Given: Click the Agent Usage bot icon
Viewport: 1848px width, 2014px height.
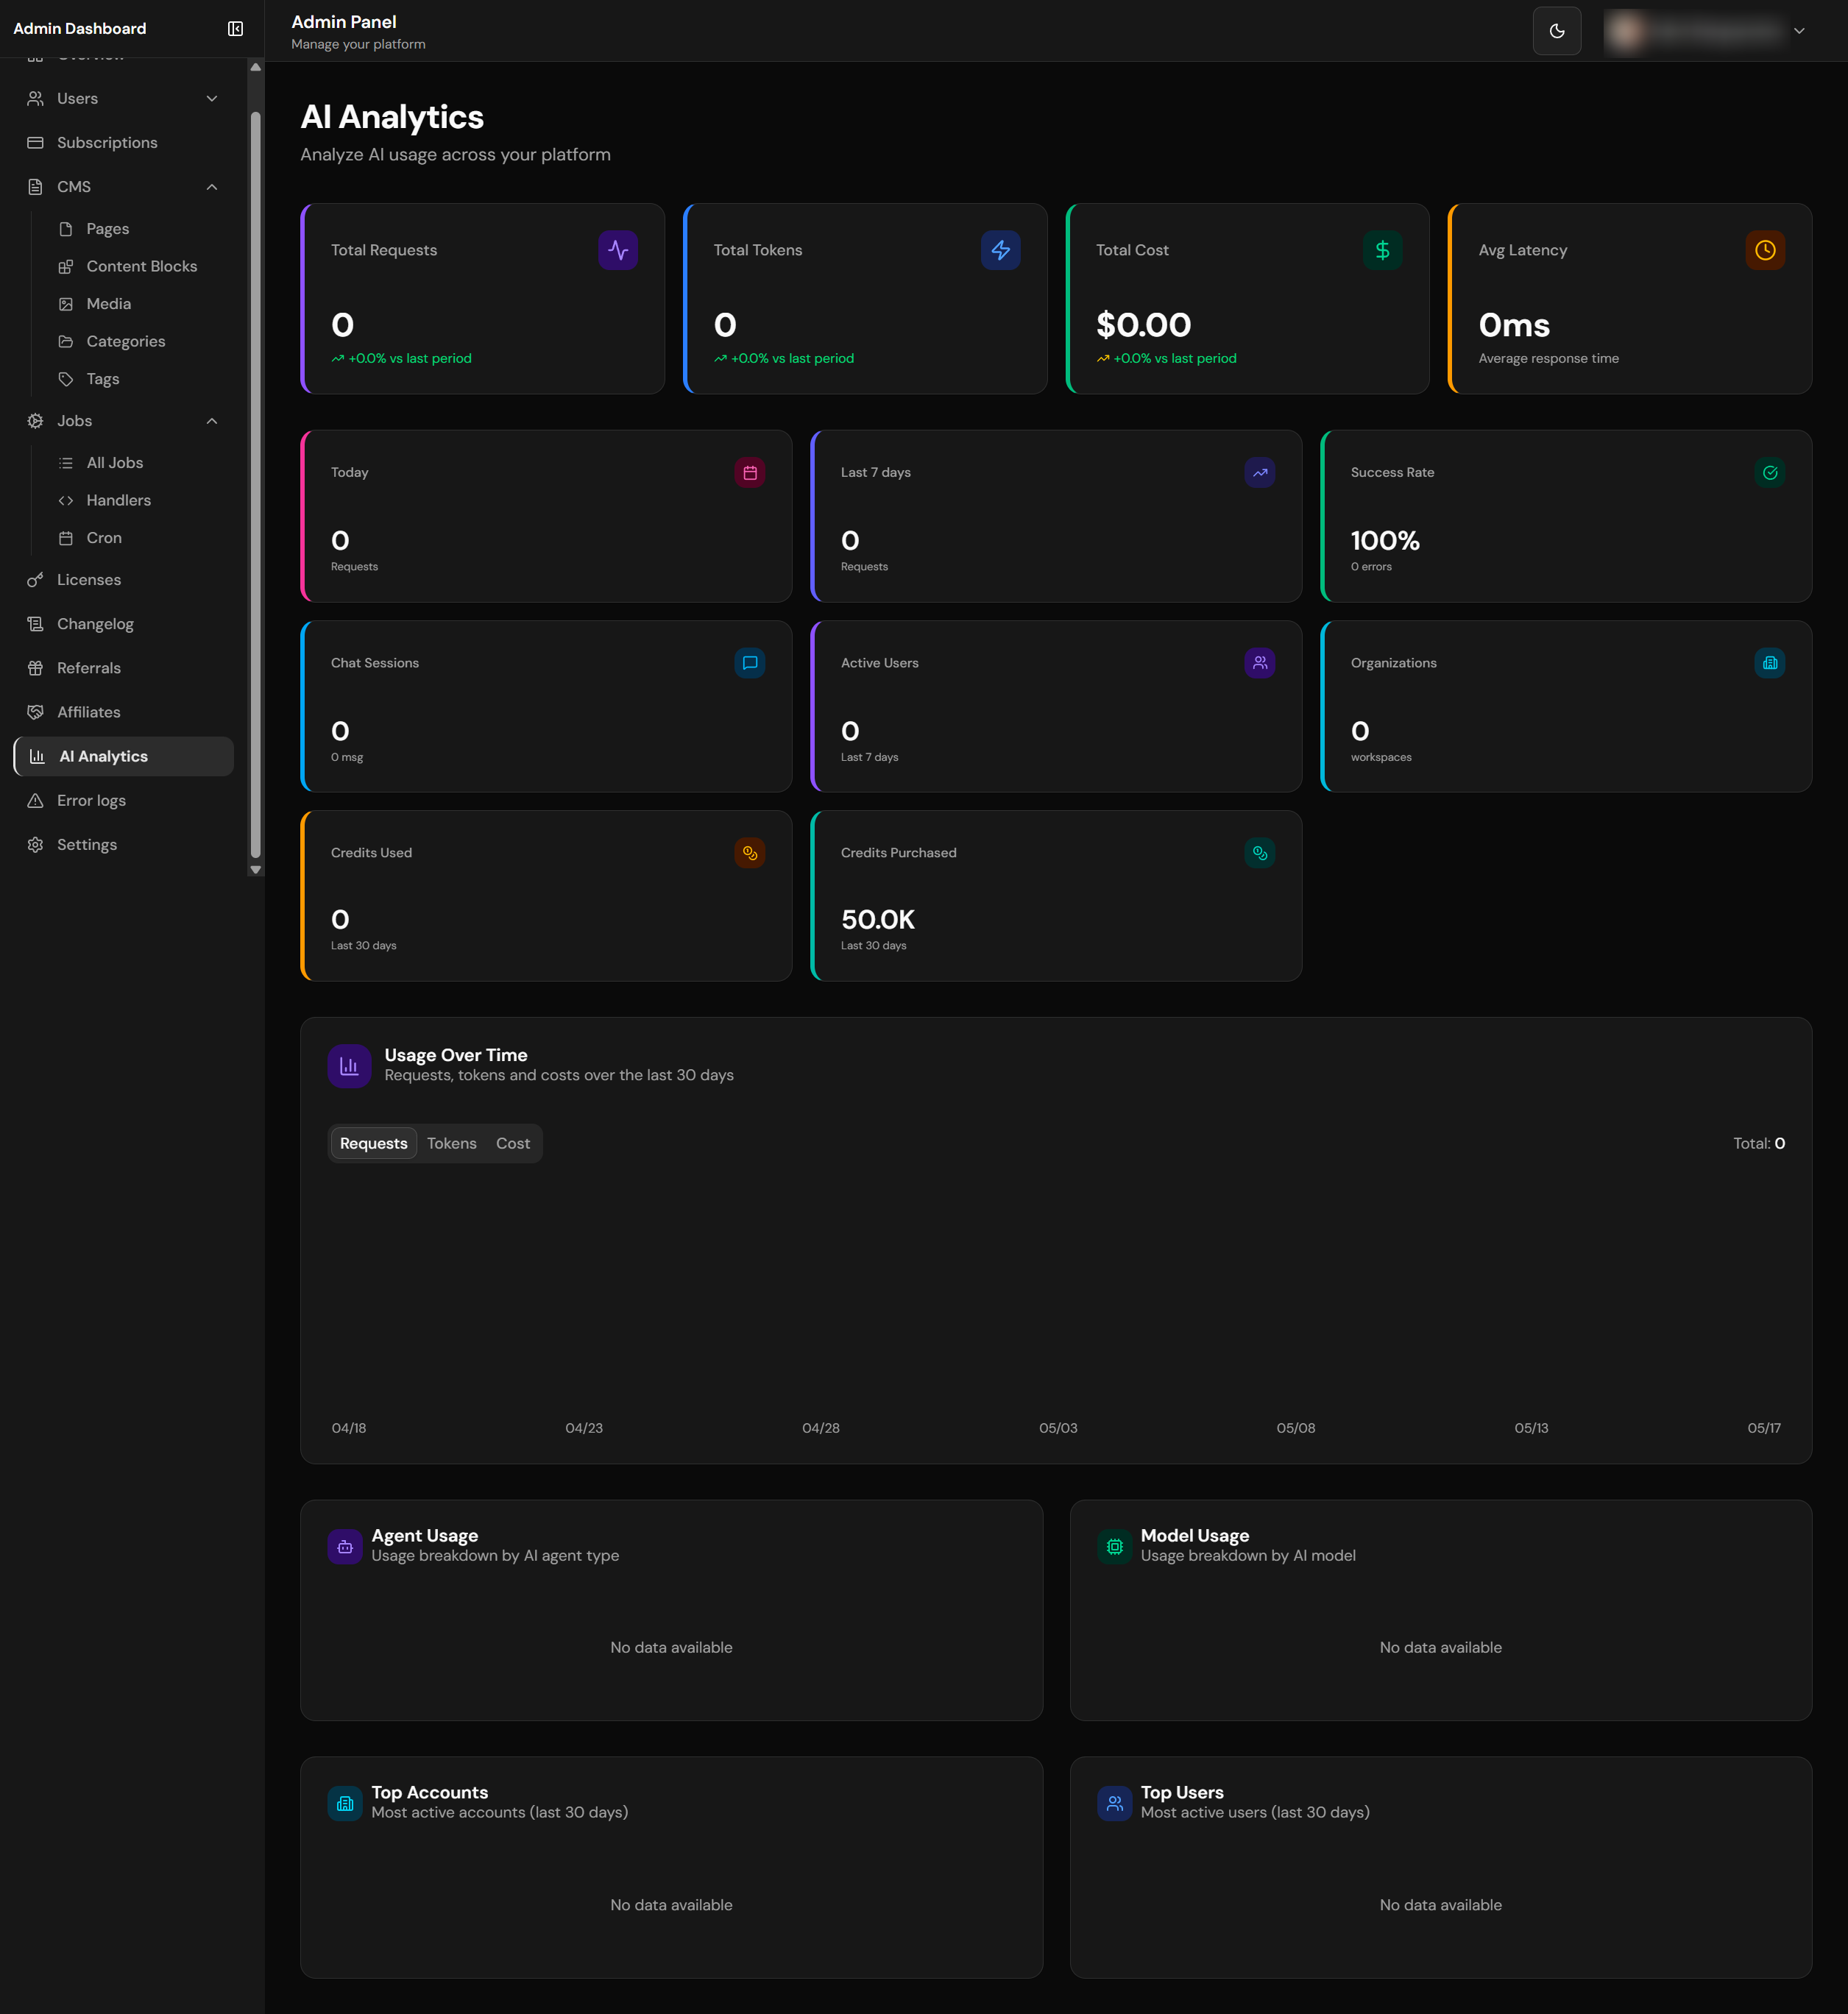Looking at the screenshot, I should pyautogui.click(x=345, y=1547).
